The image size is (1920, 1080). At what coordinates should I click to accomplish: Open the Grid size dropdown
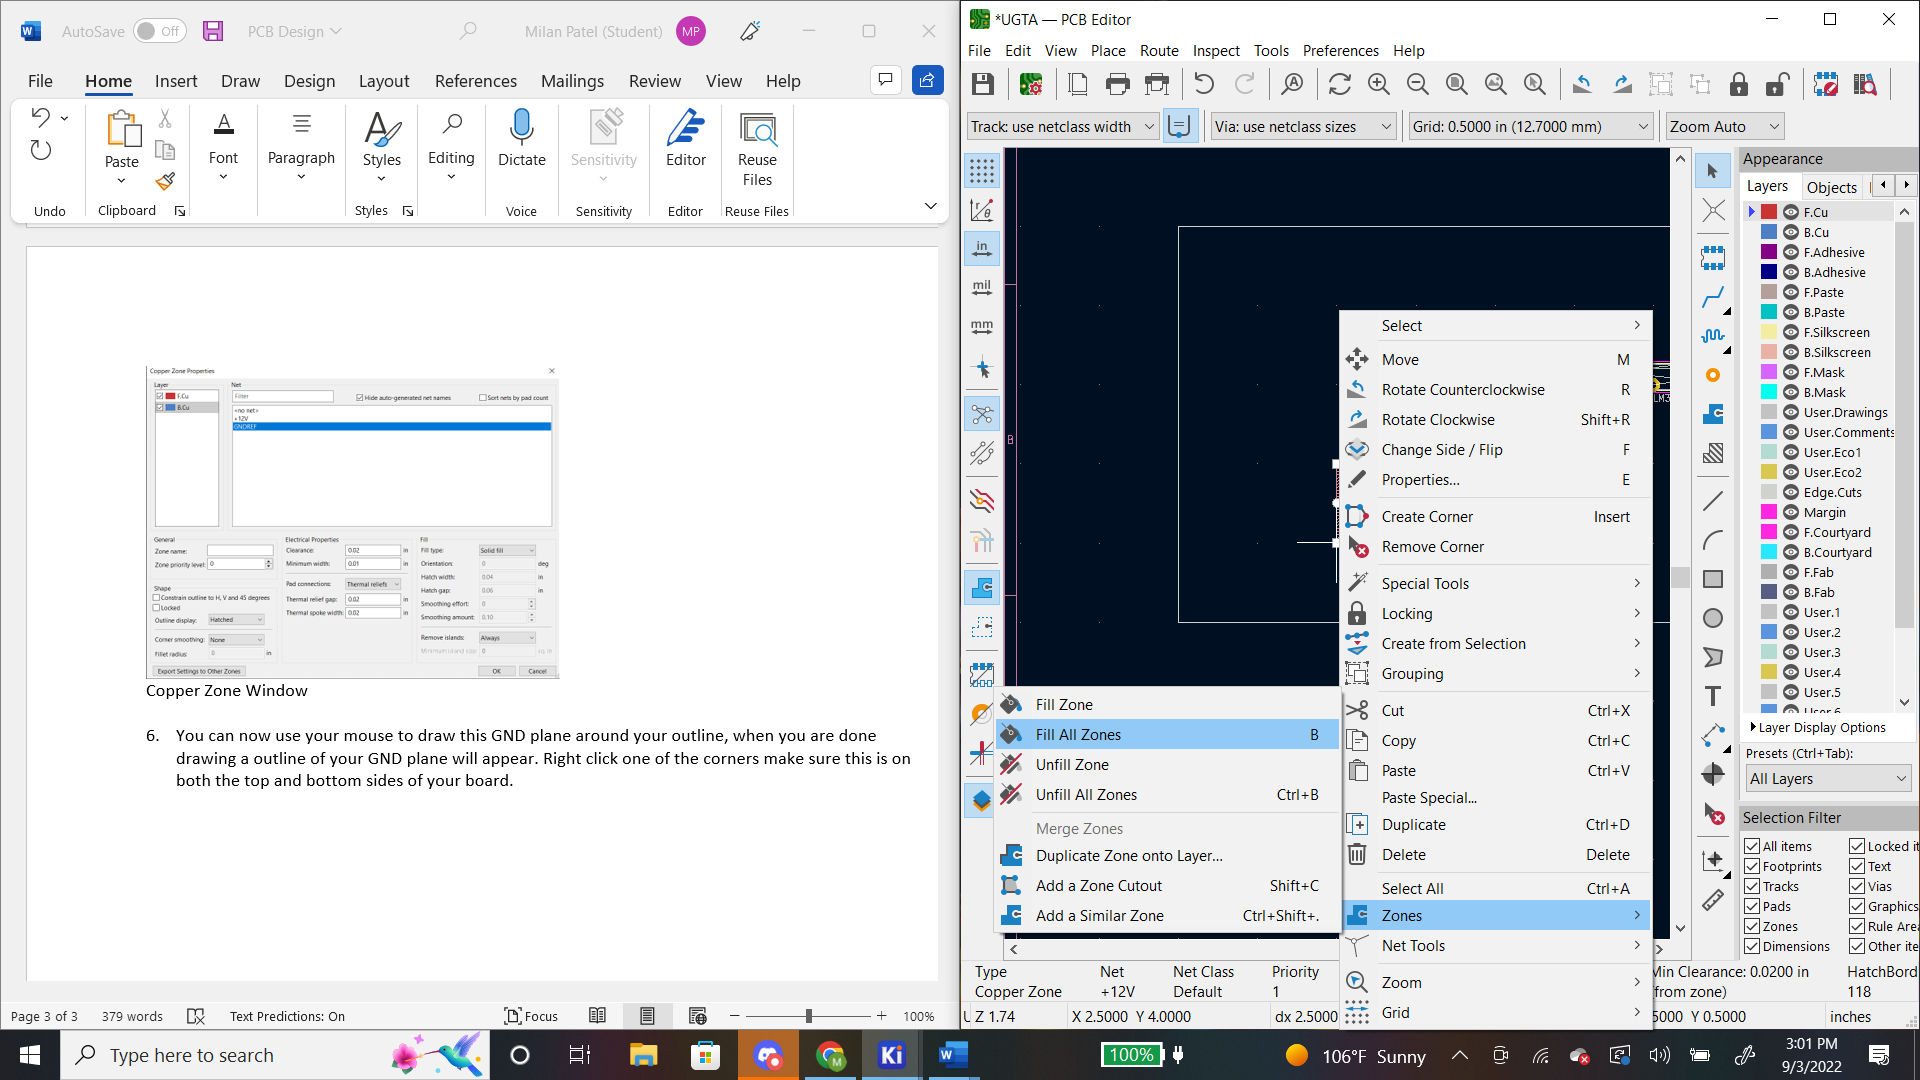(x=1529, y=126)
